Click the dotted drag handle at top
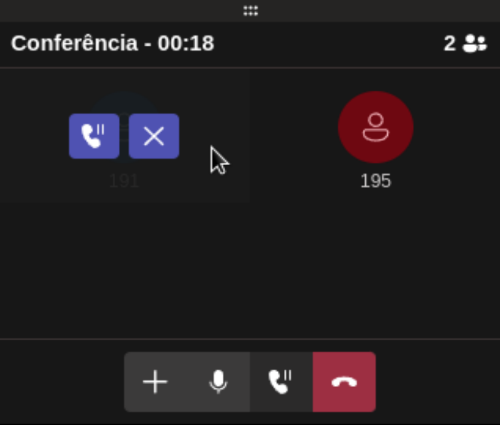 point(250,11)
